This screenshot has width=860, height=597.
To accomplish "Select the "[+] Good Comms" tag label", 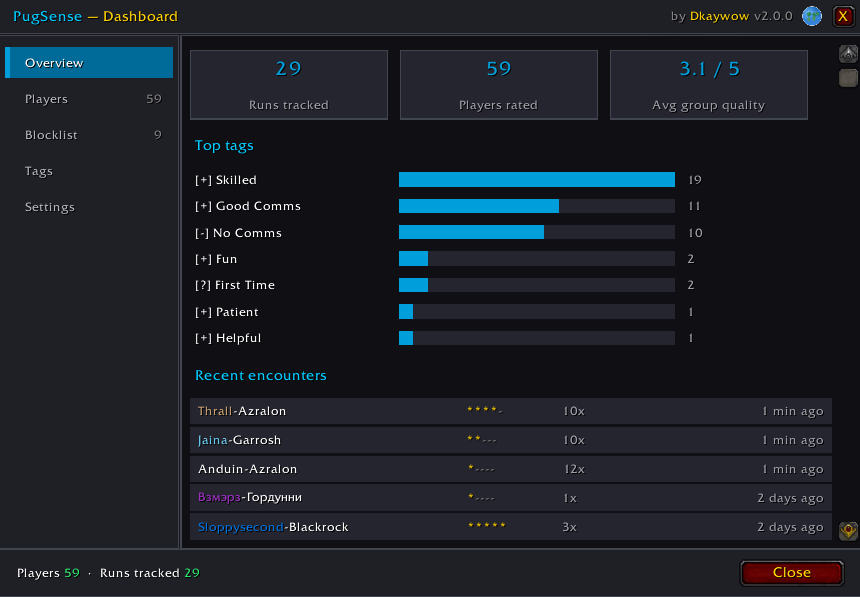I will click(x=248, y=206).
